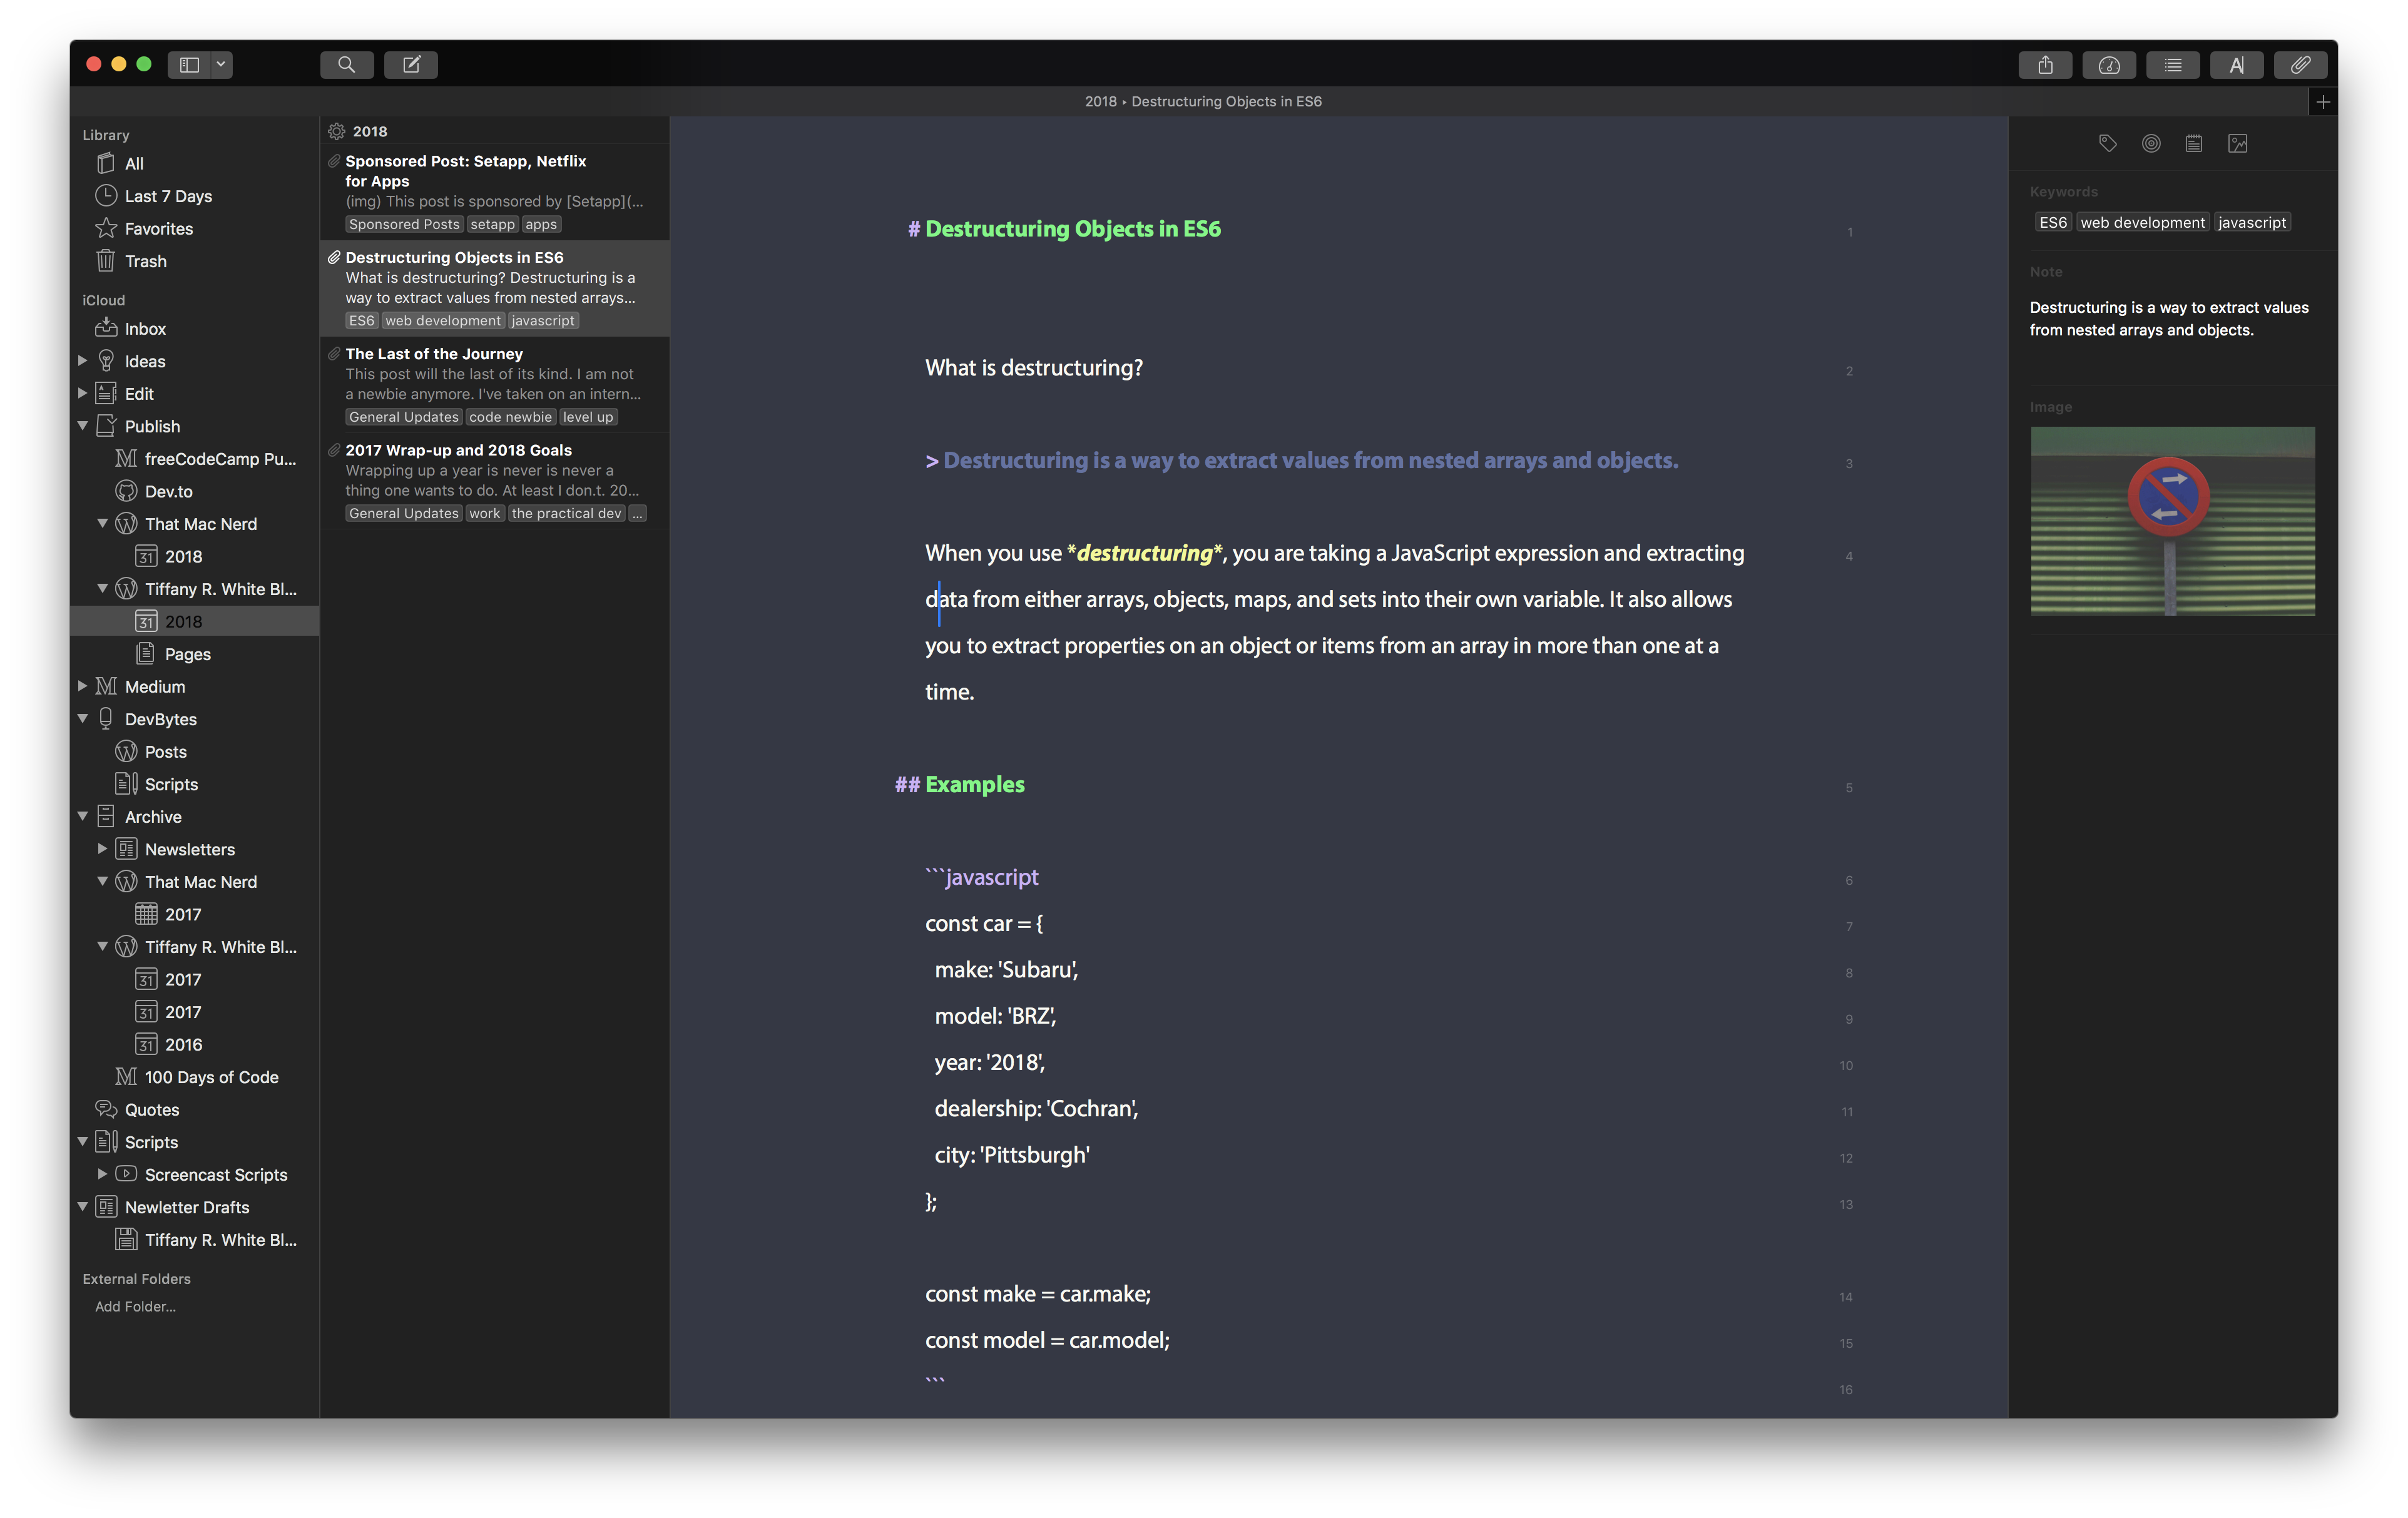2408x1518 pixels.
Task: Create a new sheet with compose icon
Action: [x=411, y=65]
